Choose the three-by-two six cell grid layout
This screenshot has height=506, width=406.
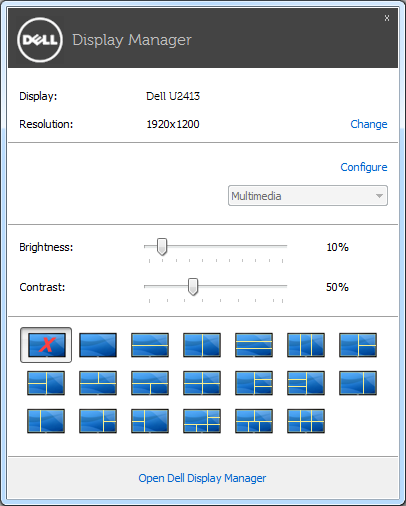click(306, 421)
